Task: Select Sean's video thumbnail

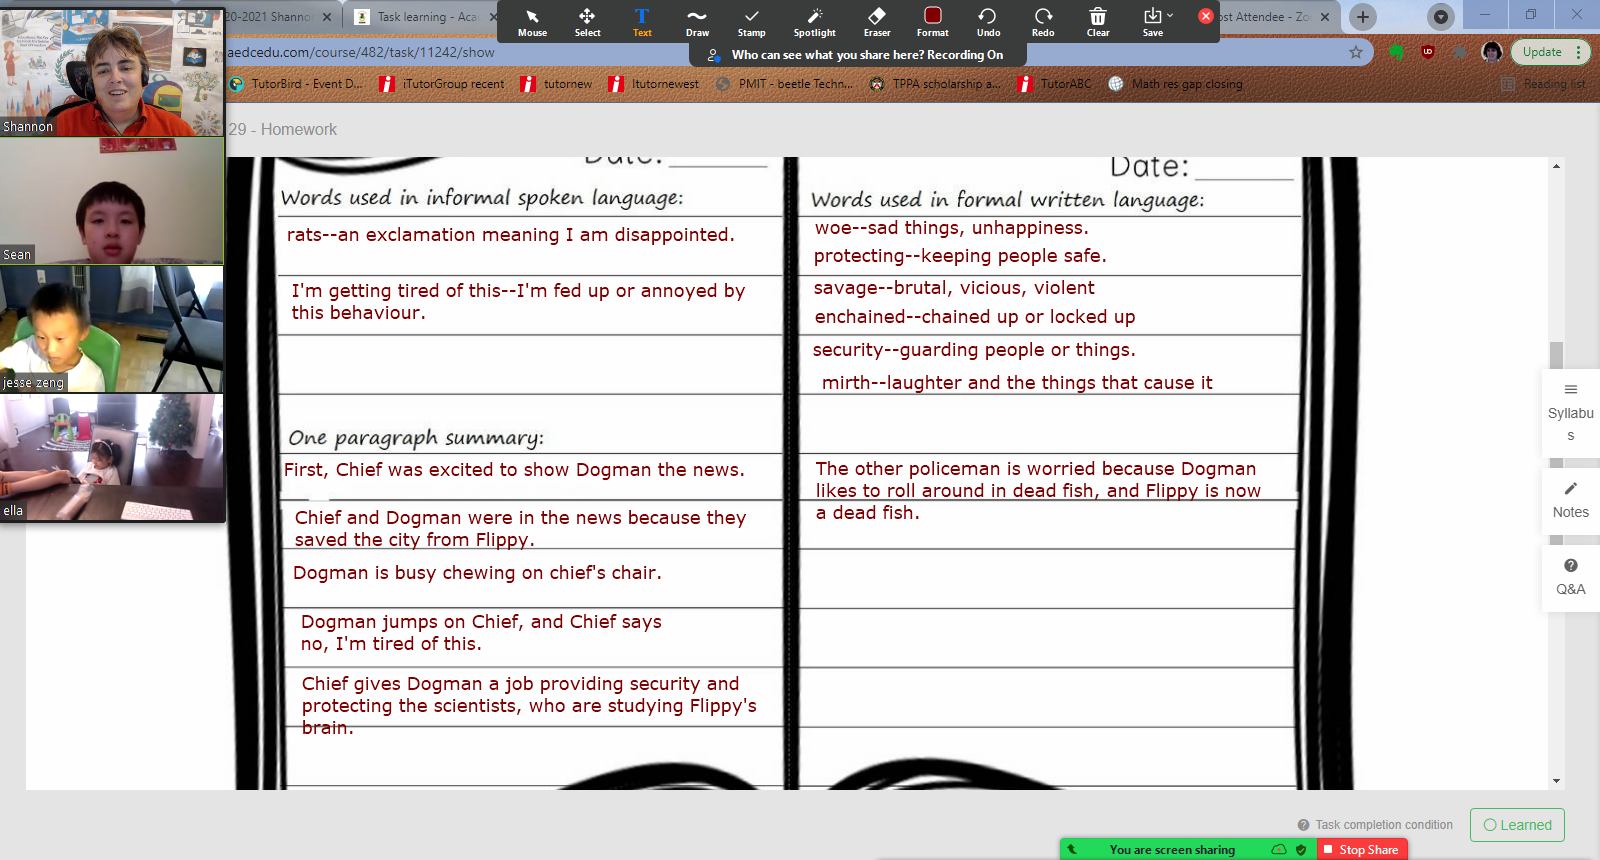Action: [112, 200]
